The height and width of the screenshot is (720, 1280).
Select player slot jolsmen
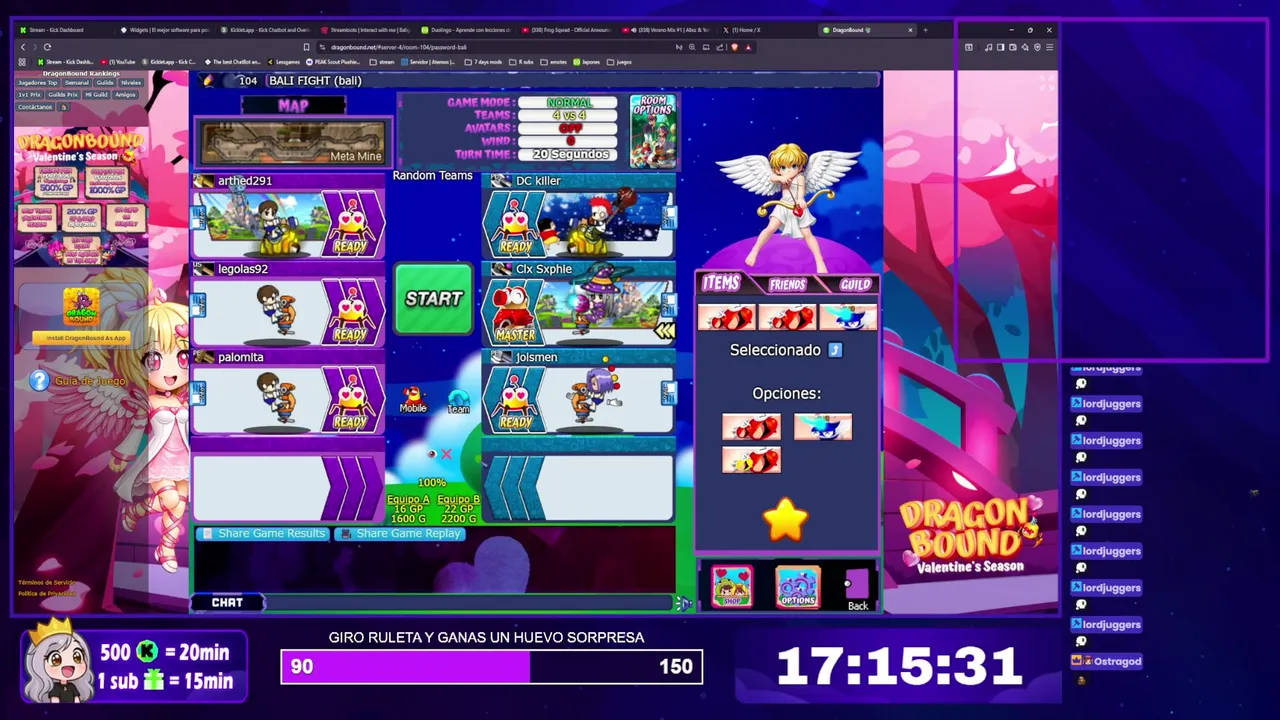[x=579, y=392]
